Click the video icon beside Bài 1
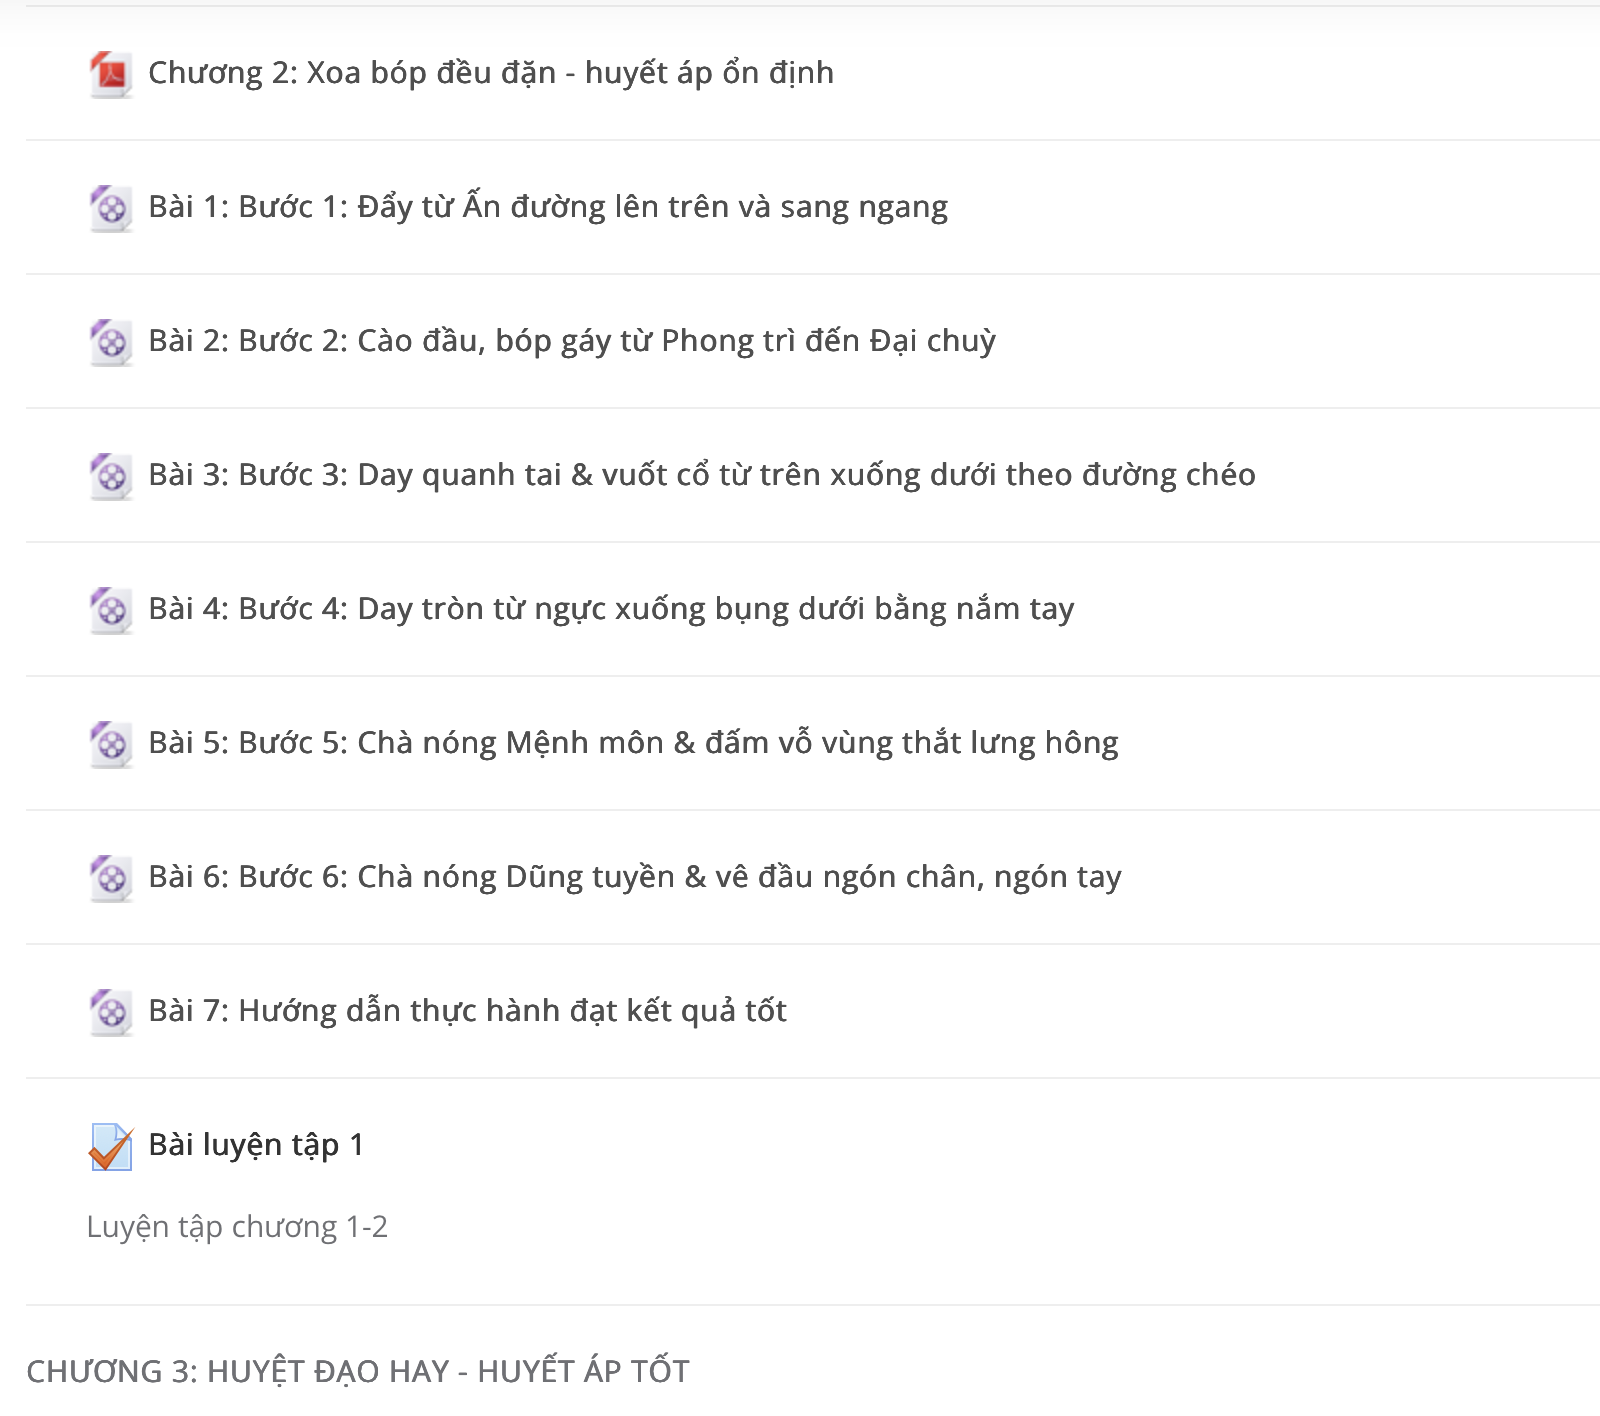Screen dimensions: 1600x1416 pos(111,209)
